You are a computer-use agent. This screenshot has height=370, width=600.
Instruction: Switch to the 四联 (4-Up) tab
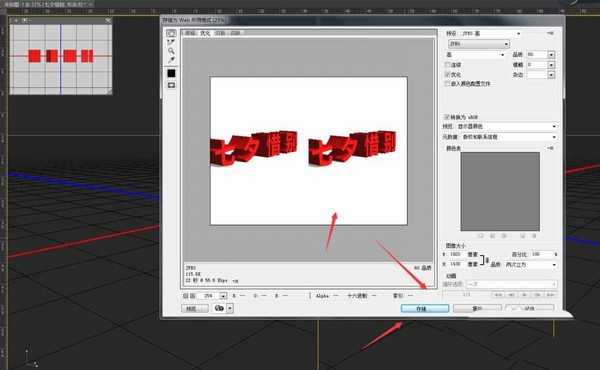pos(235,33)
